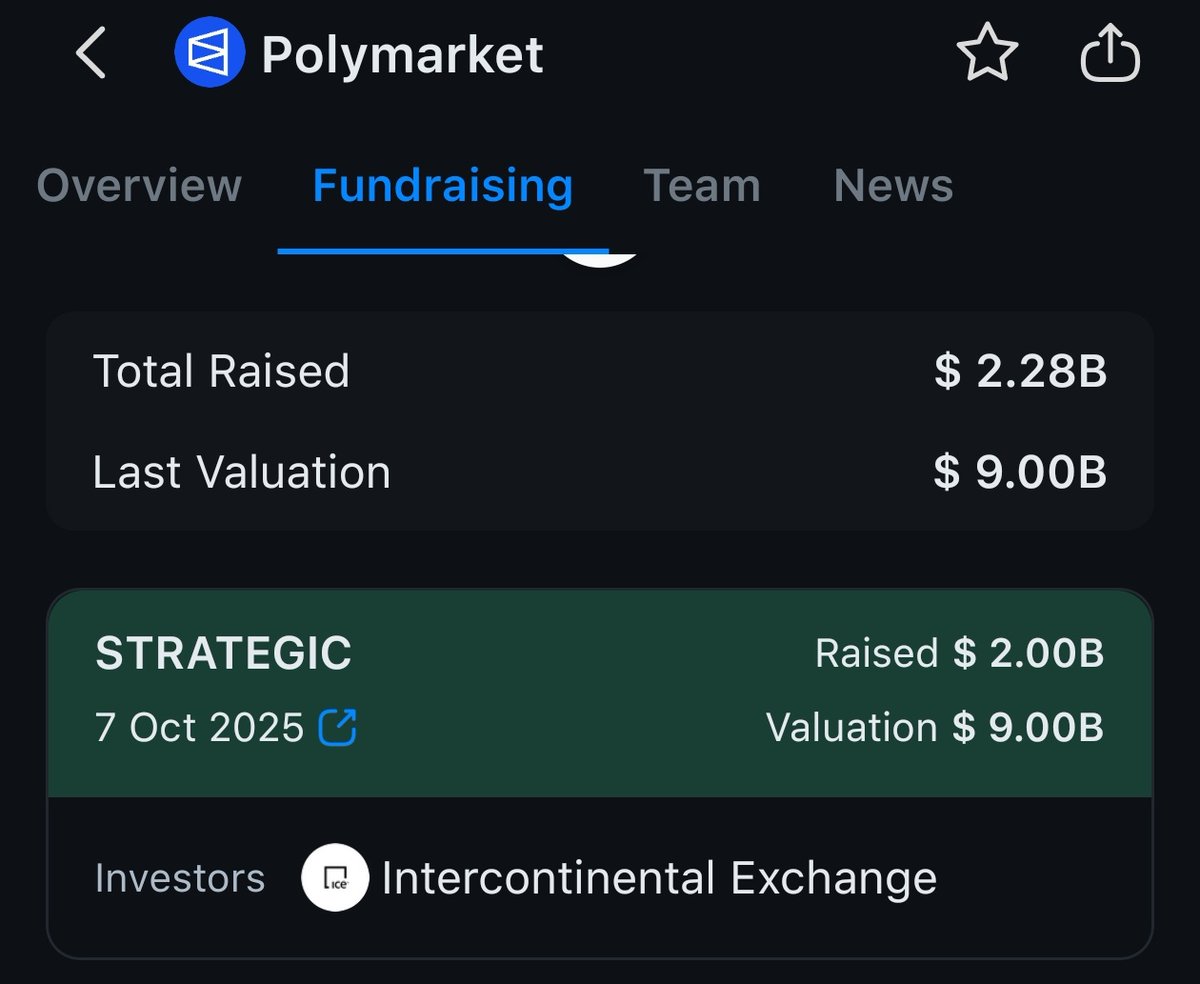Select the Fundraising tab
1200x984 pixels.
443,186
